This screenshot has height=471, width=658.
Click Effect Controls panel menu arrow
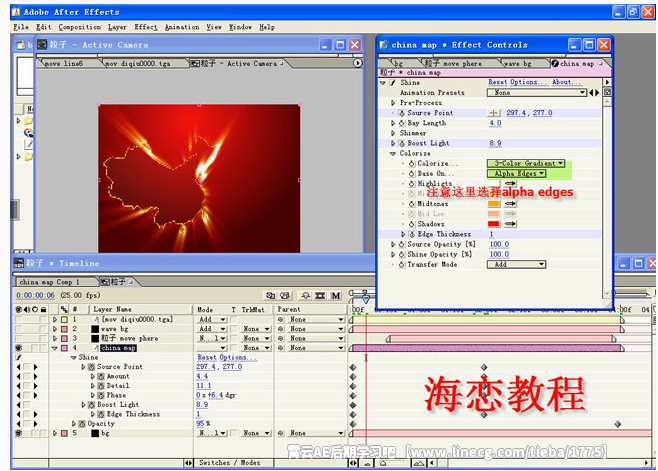coord(607,82)
